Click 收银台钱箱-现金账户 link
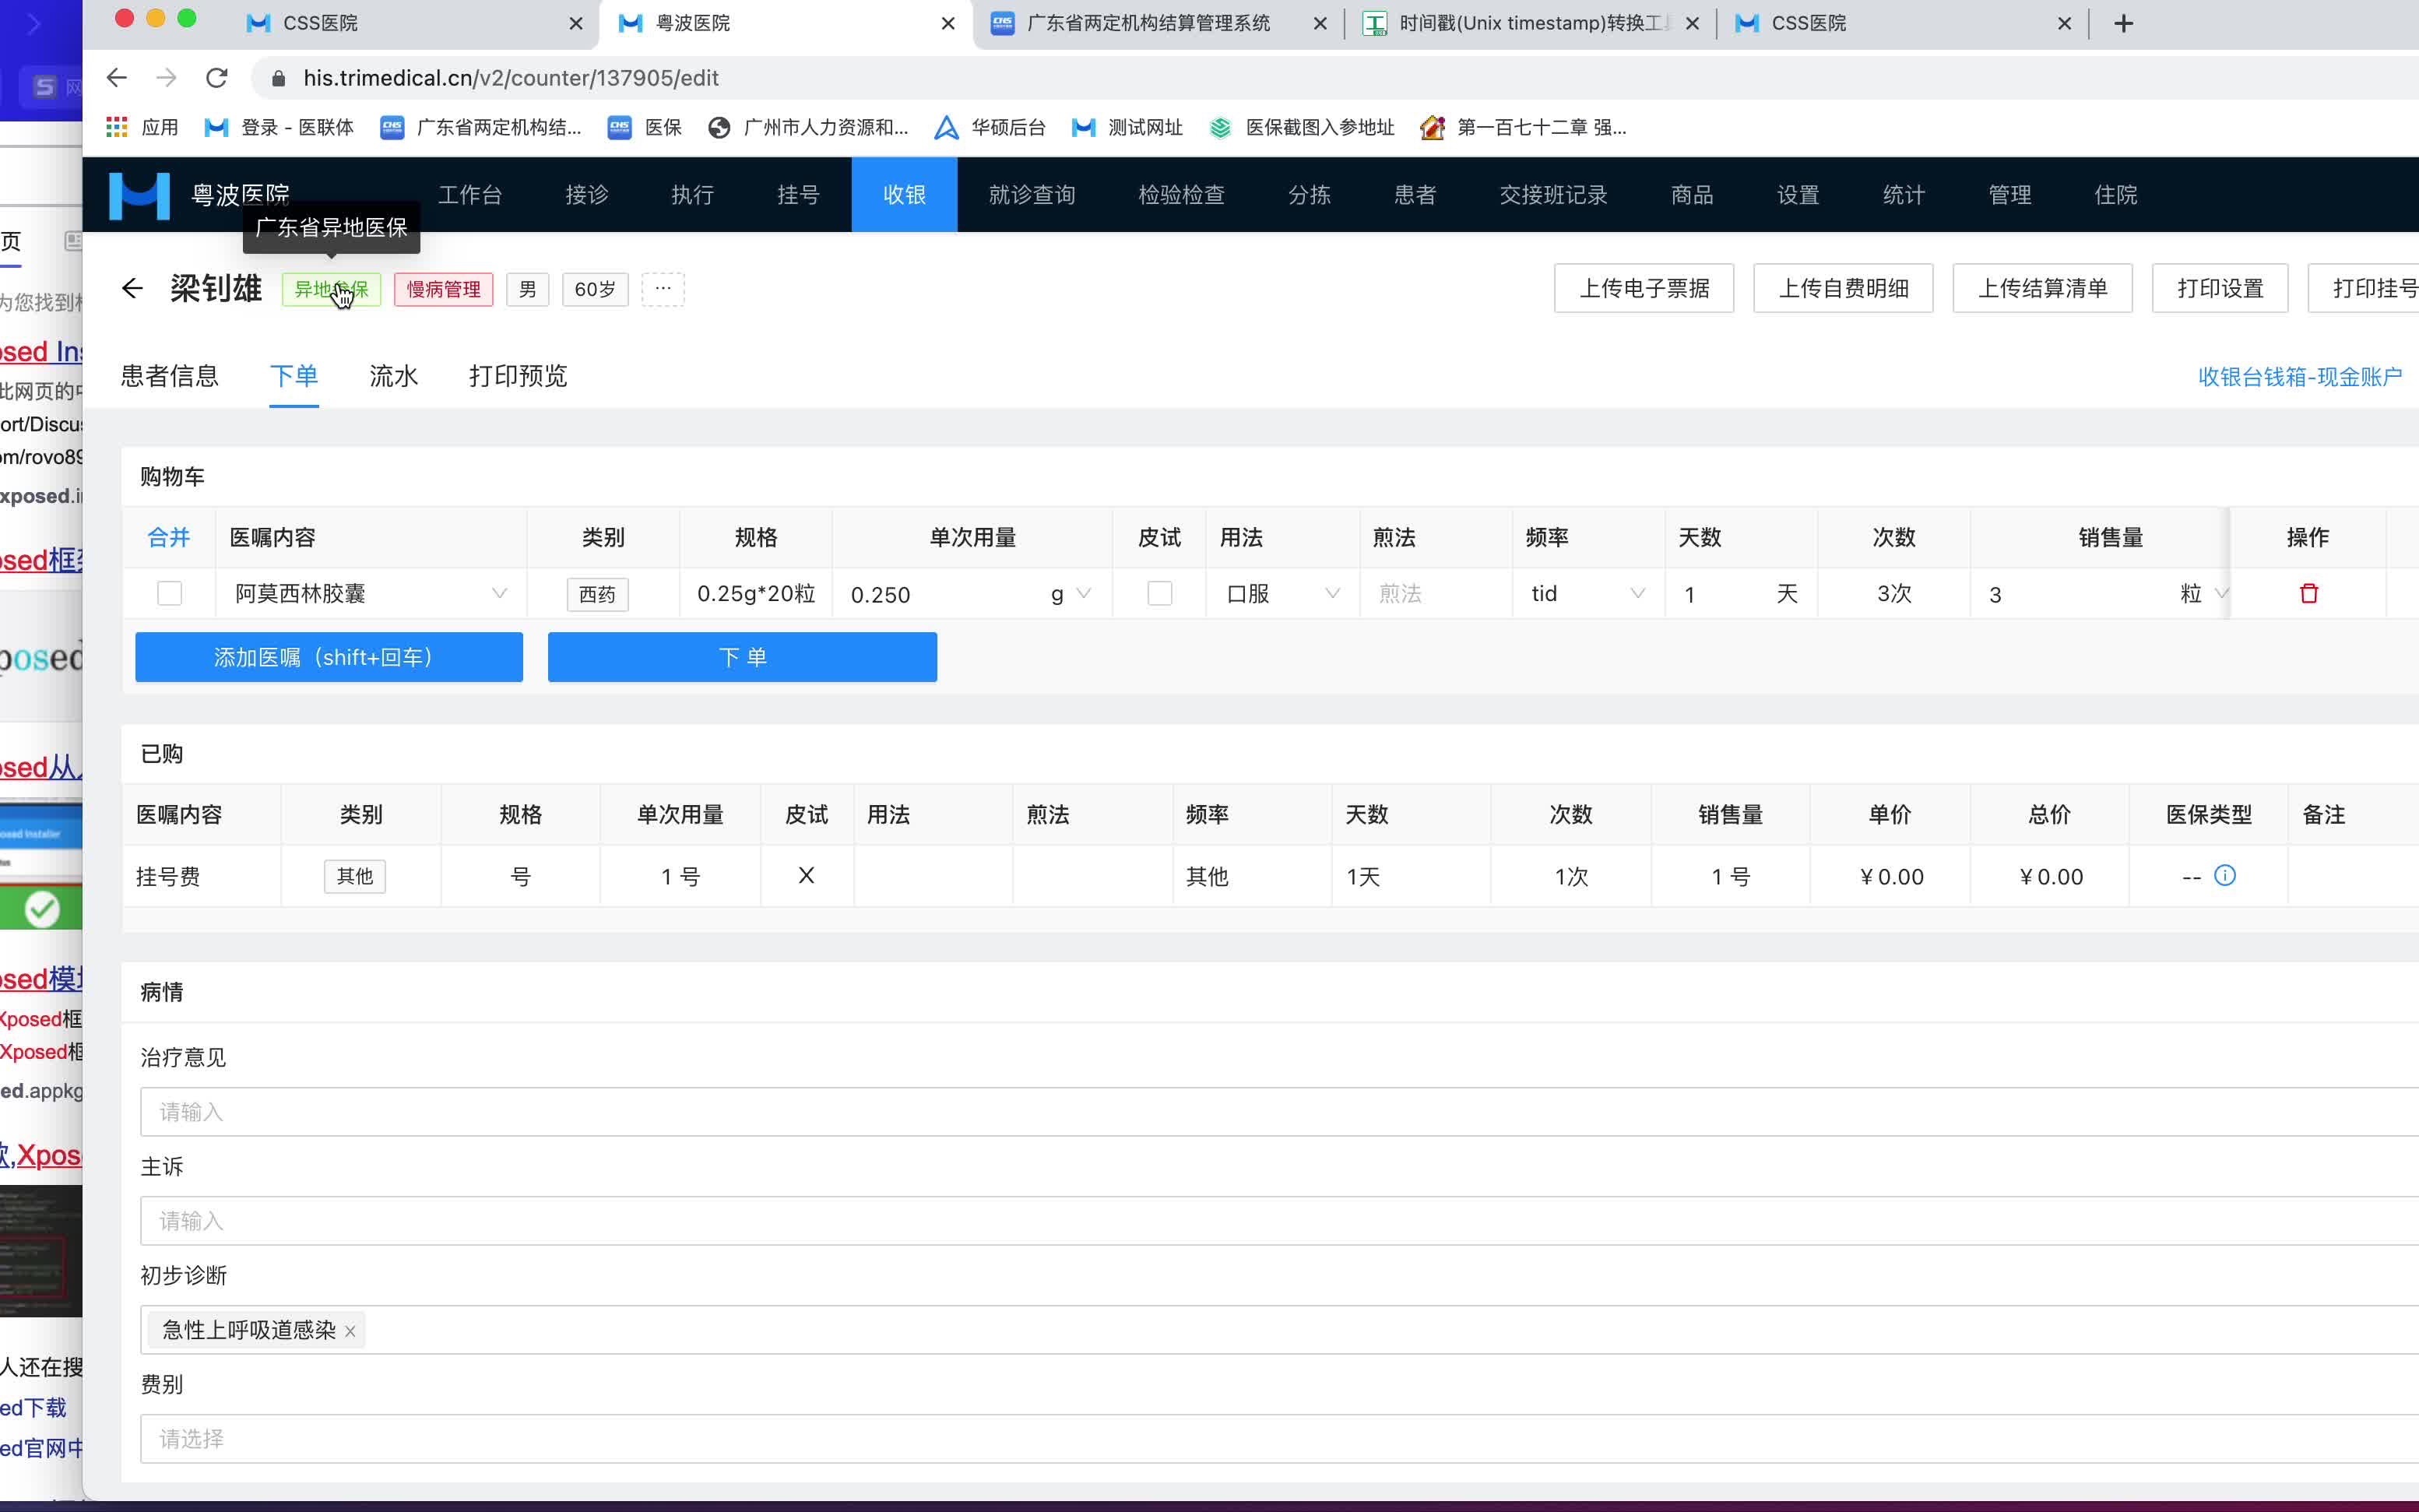The width and height of the screenshot is (2419, 1512). point(2299,377)
